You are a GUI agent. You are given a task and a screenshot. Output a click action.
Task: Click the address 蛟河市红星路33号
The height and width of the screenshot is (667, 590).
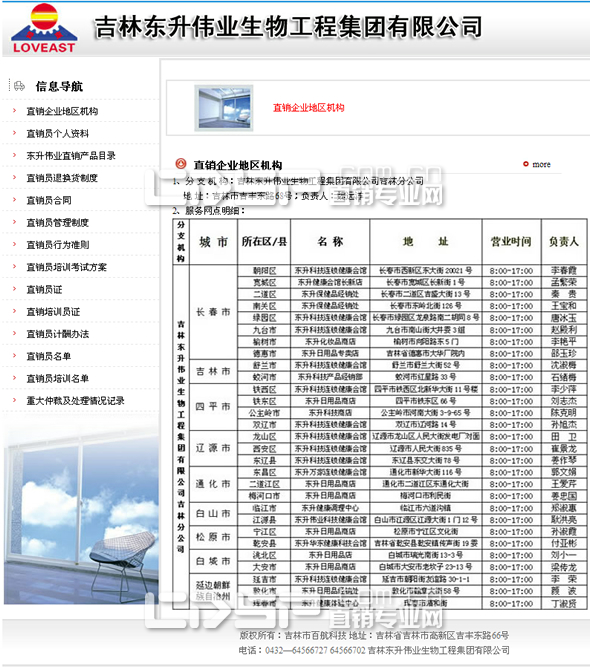coord(426,377)
